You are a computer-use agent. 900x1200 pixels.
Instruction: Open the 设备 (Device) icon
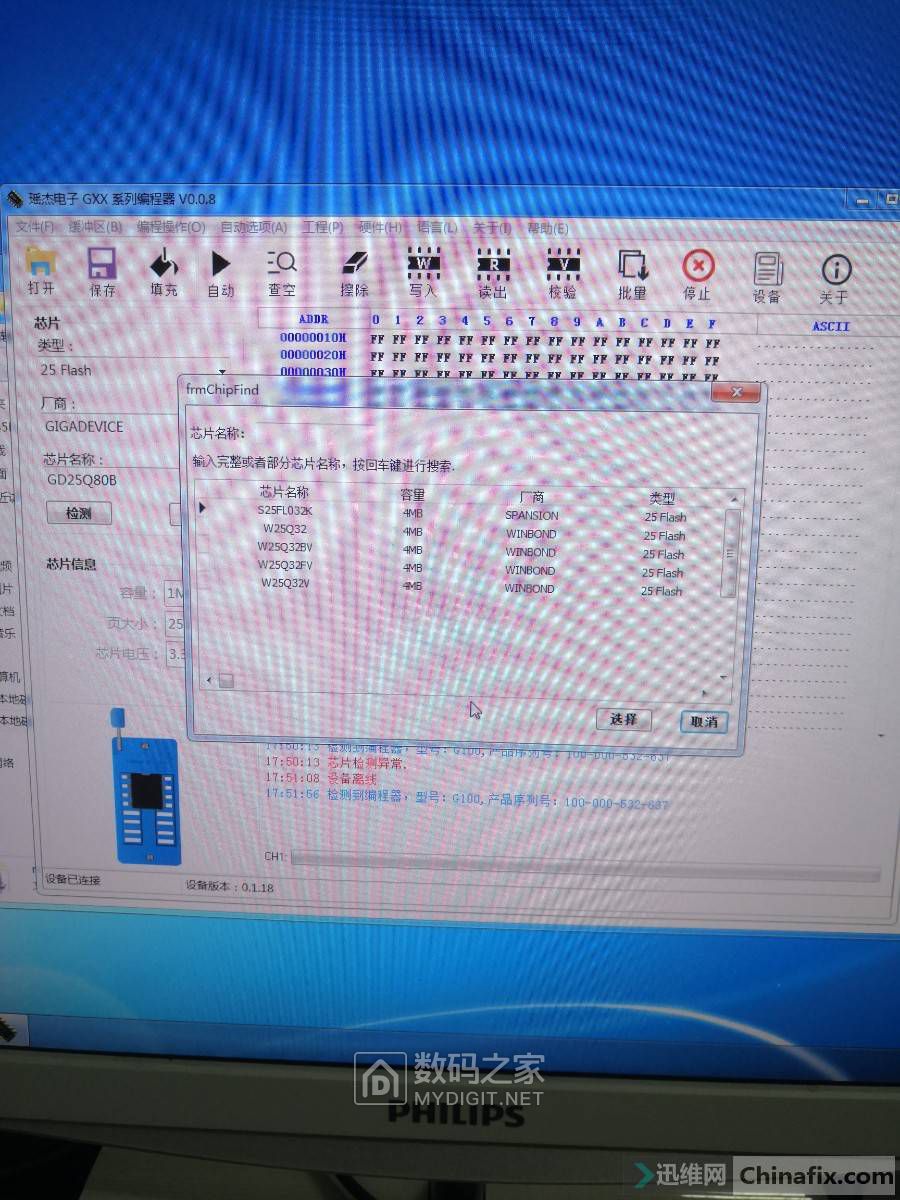[x=768, y=269]
